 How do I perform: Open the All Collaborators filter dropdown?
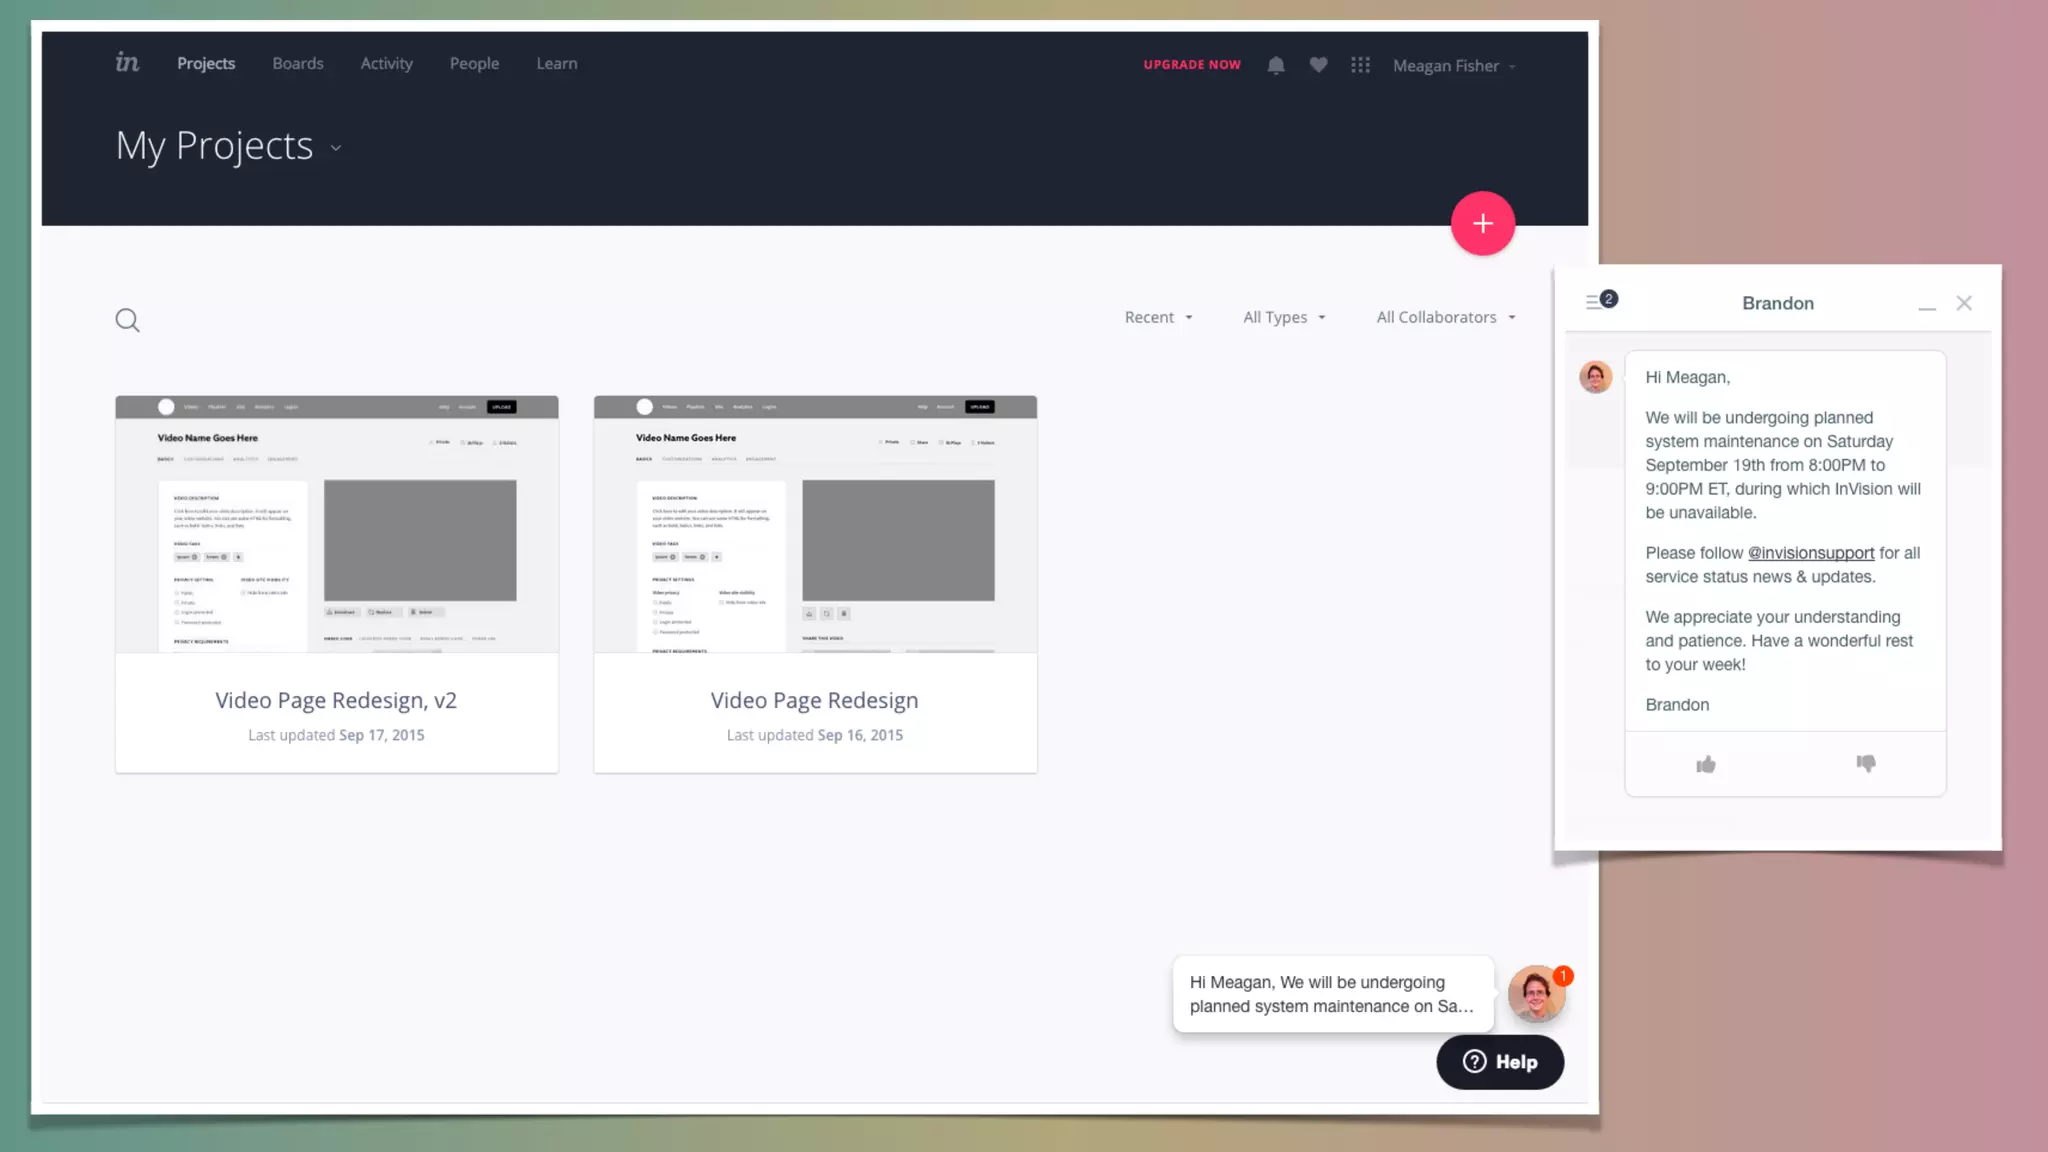point(1446,317)
